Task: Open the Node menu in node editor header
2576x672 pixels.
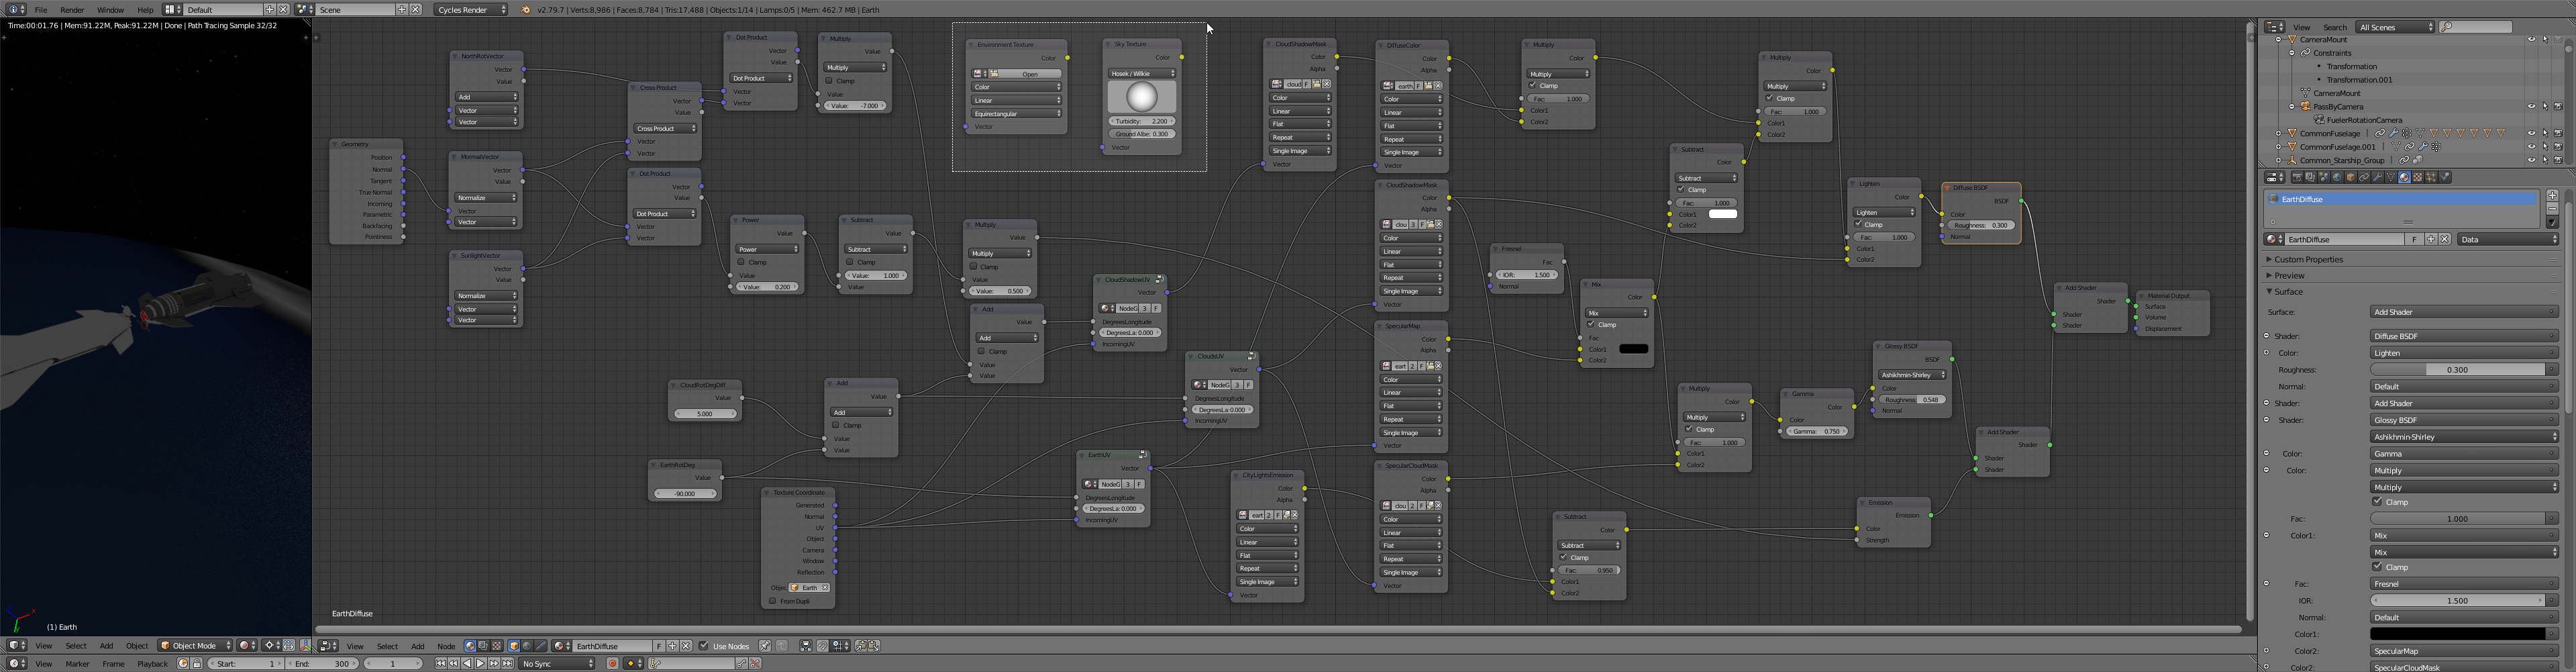Action: coord(446,646)
